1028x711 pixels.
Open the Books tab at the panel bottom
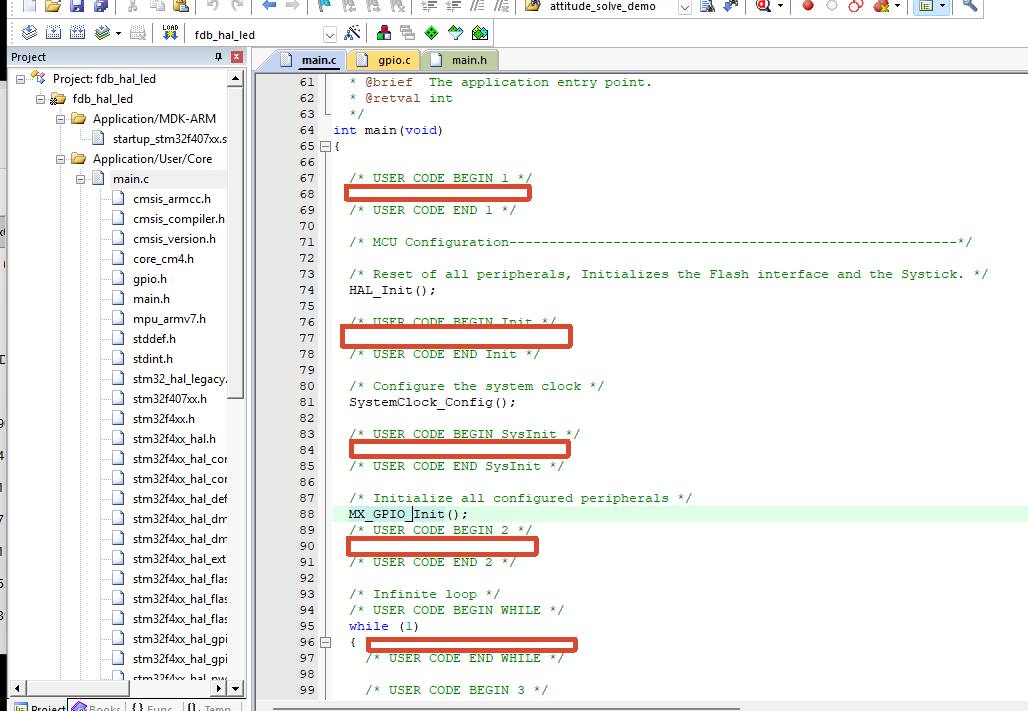click(x=97, y=707)
